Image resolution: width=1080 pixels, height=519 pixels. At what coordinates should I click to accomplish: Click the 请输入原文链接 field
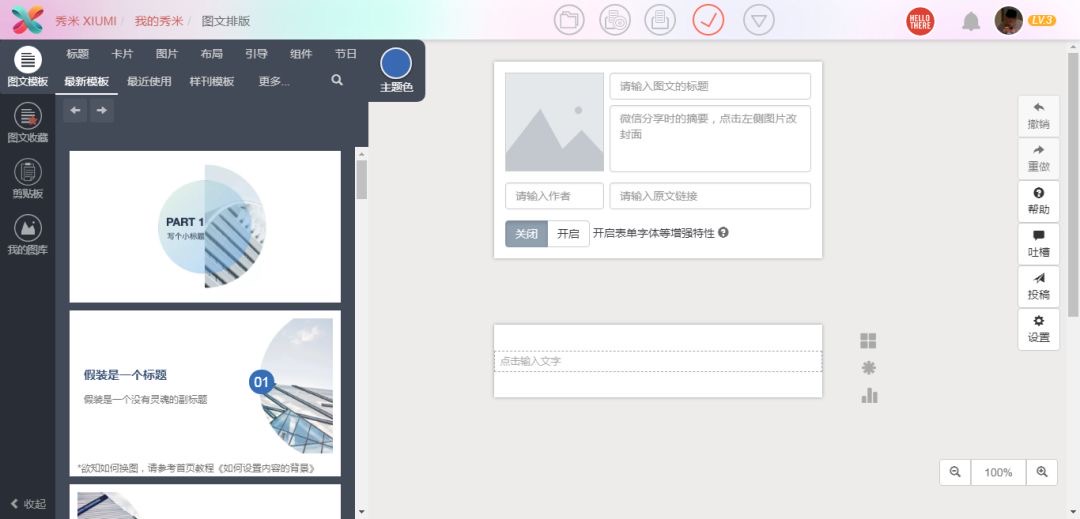point(710,195)
